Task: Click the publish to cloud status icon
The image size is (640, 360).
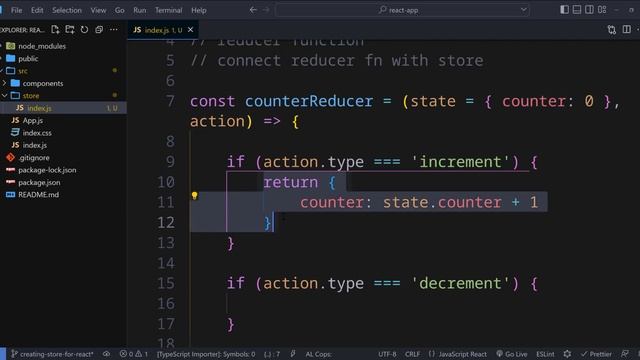Action: [107, 354]
